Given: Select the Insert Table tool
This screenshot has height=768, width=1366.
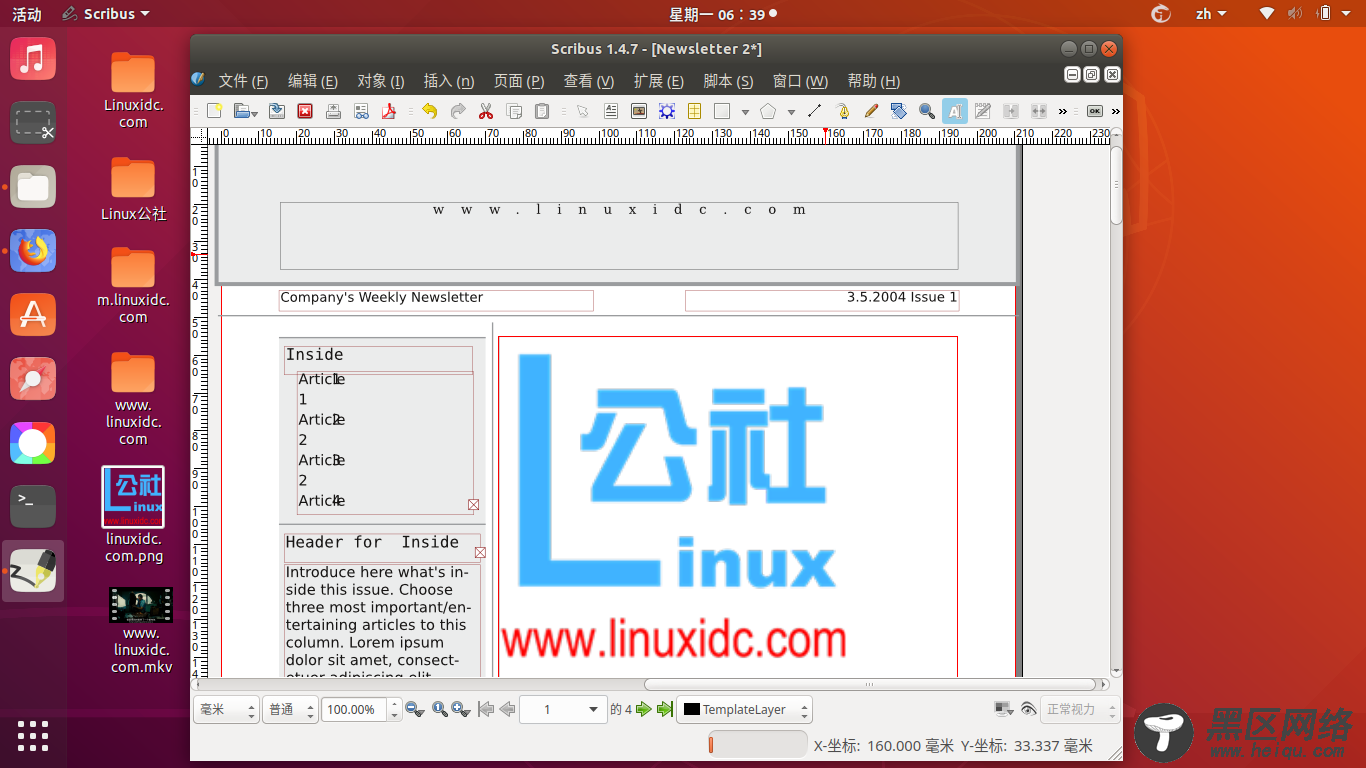Looking at the screenshot, I should point(694,111).
